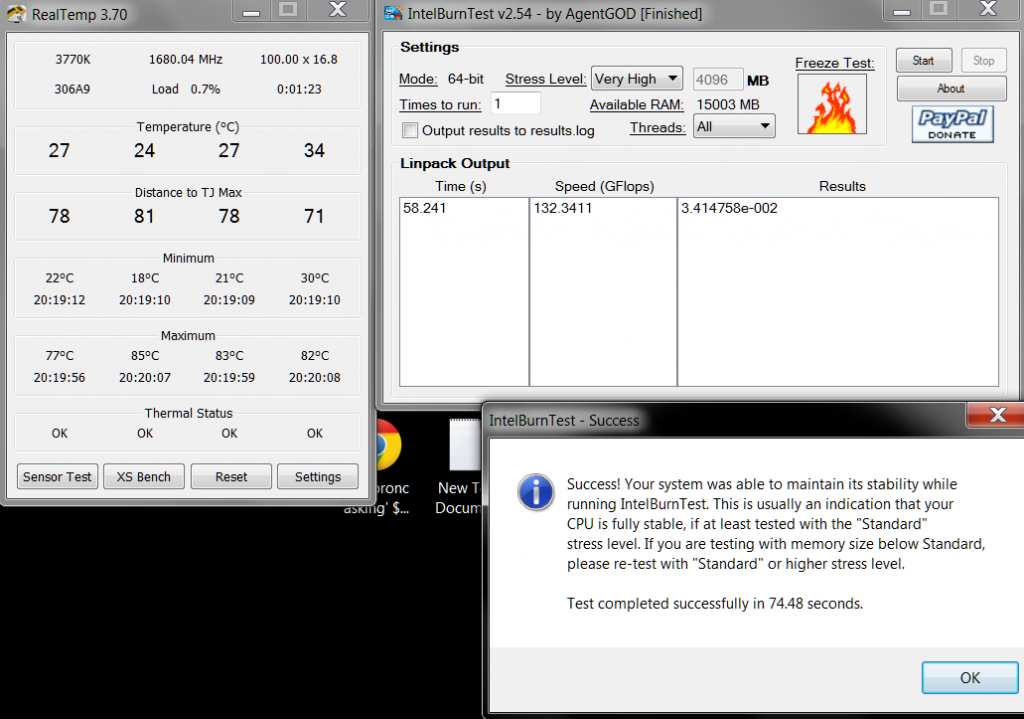The height and width of the screenshot is (719, 1024).
Task: Click the greyed Stop button
Action: point(983,60)
